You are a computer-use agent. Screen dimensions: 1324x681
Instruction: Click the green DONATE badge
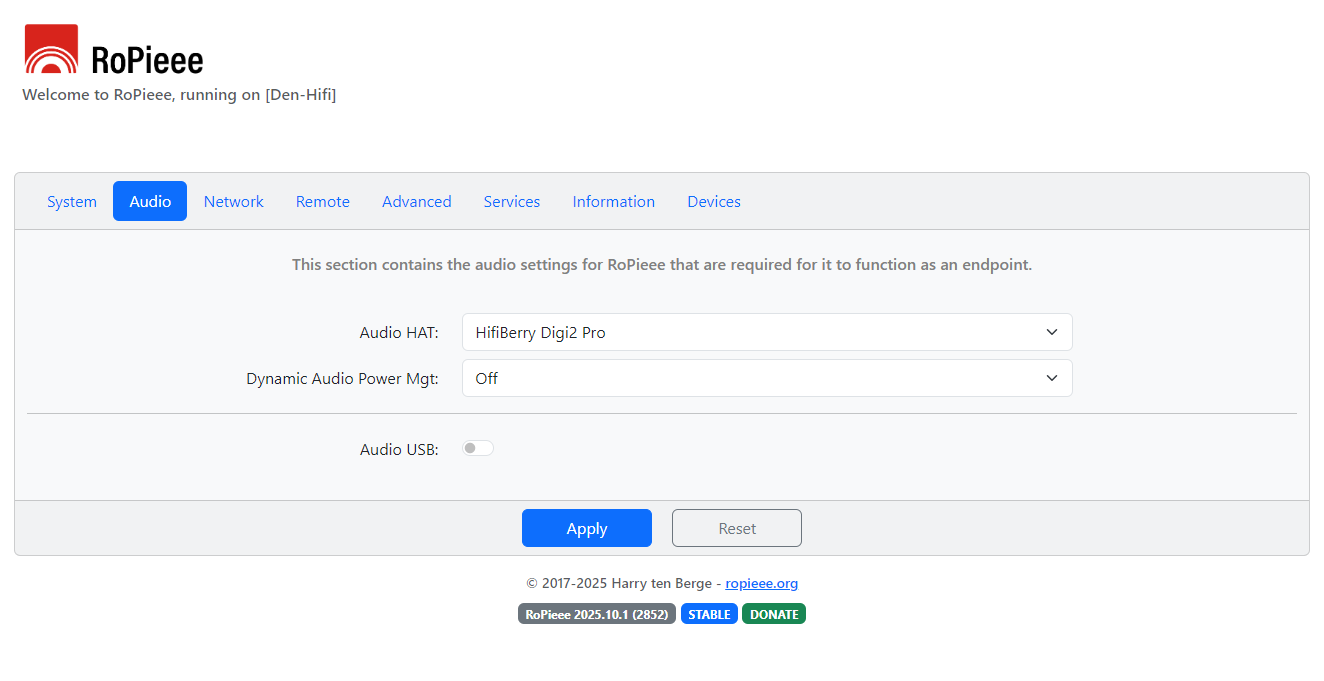click(x=773, y=614)
